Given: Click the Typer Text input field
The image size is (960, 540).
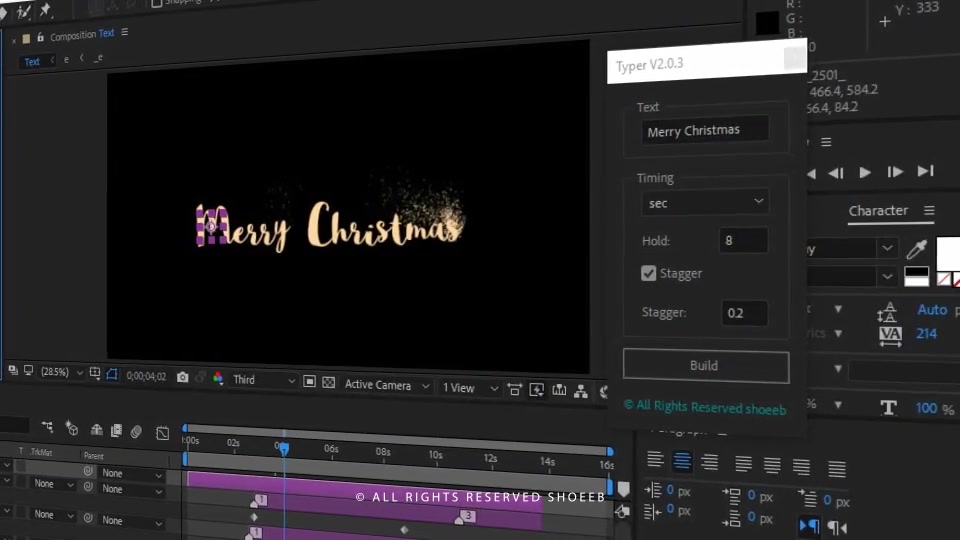Looking at the screenshot, I should 705,130.
